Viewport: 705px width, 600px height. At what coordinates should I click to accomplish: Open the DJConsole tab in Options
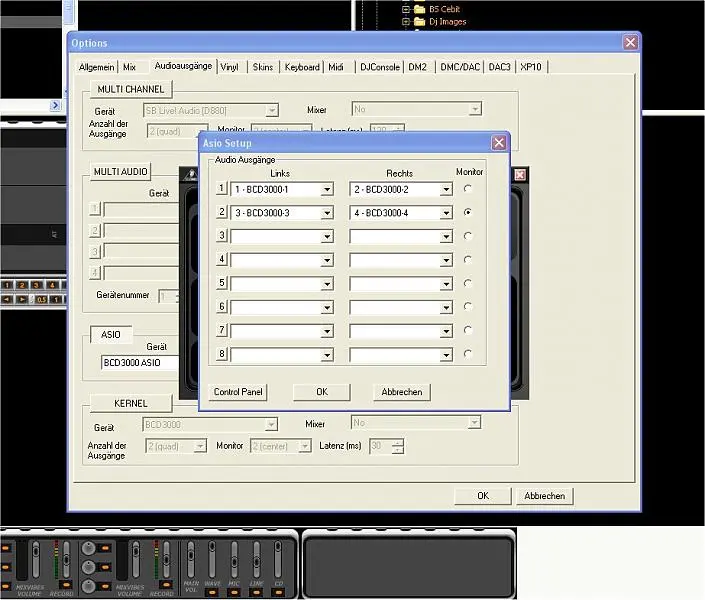pyautogui.click(x=379, y=67)
